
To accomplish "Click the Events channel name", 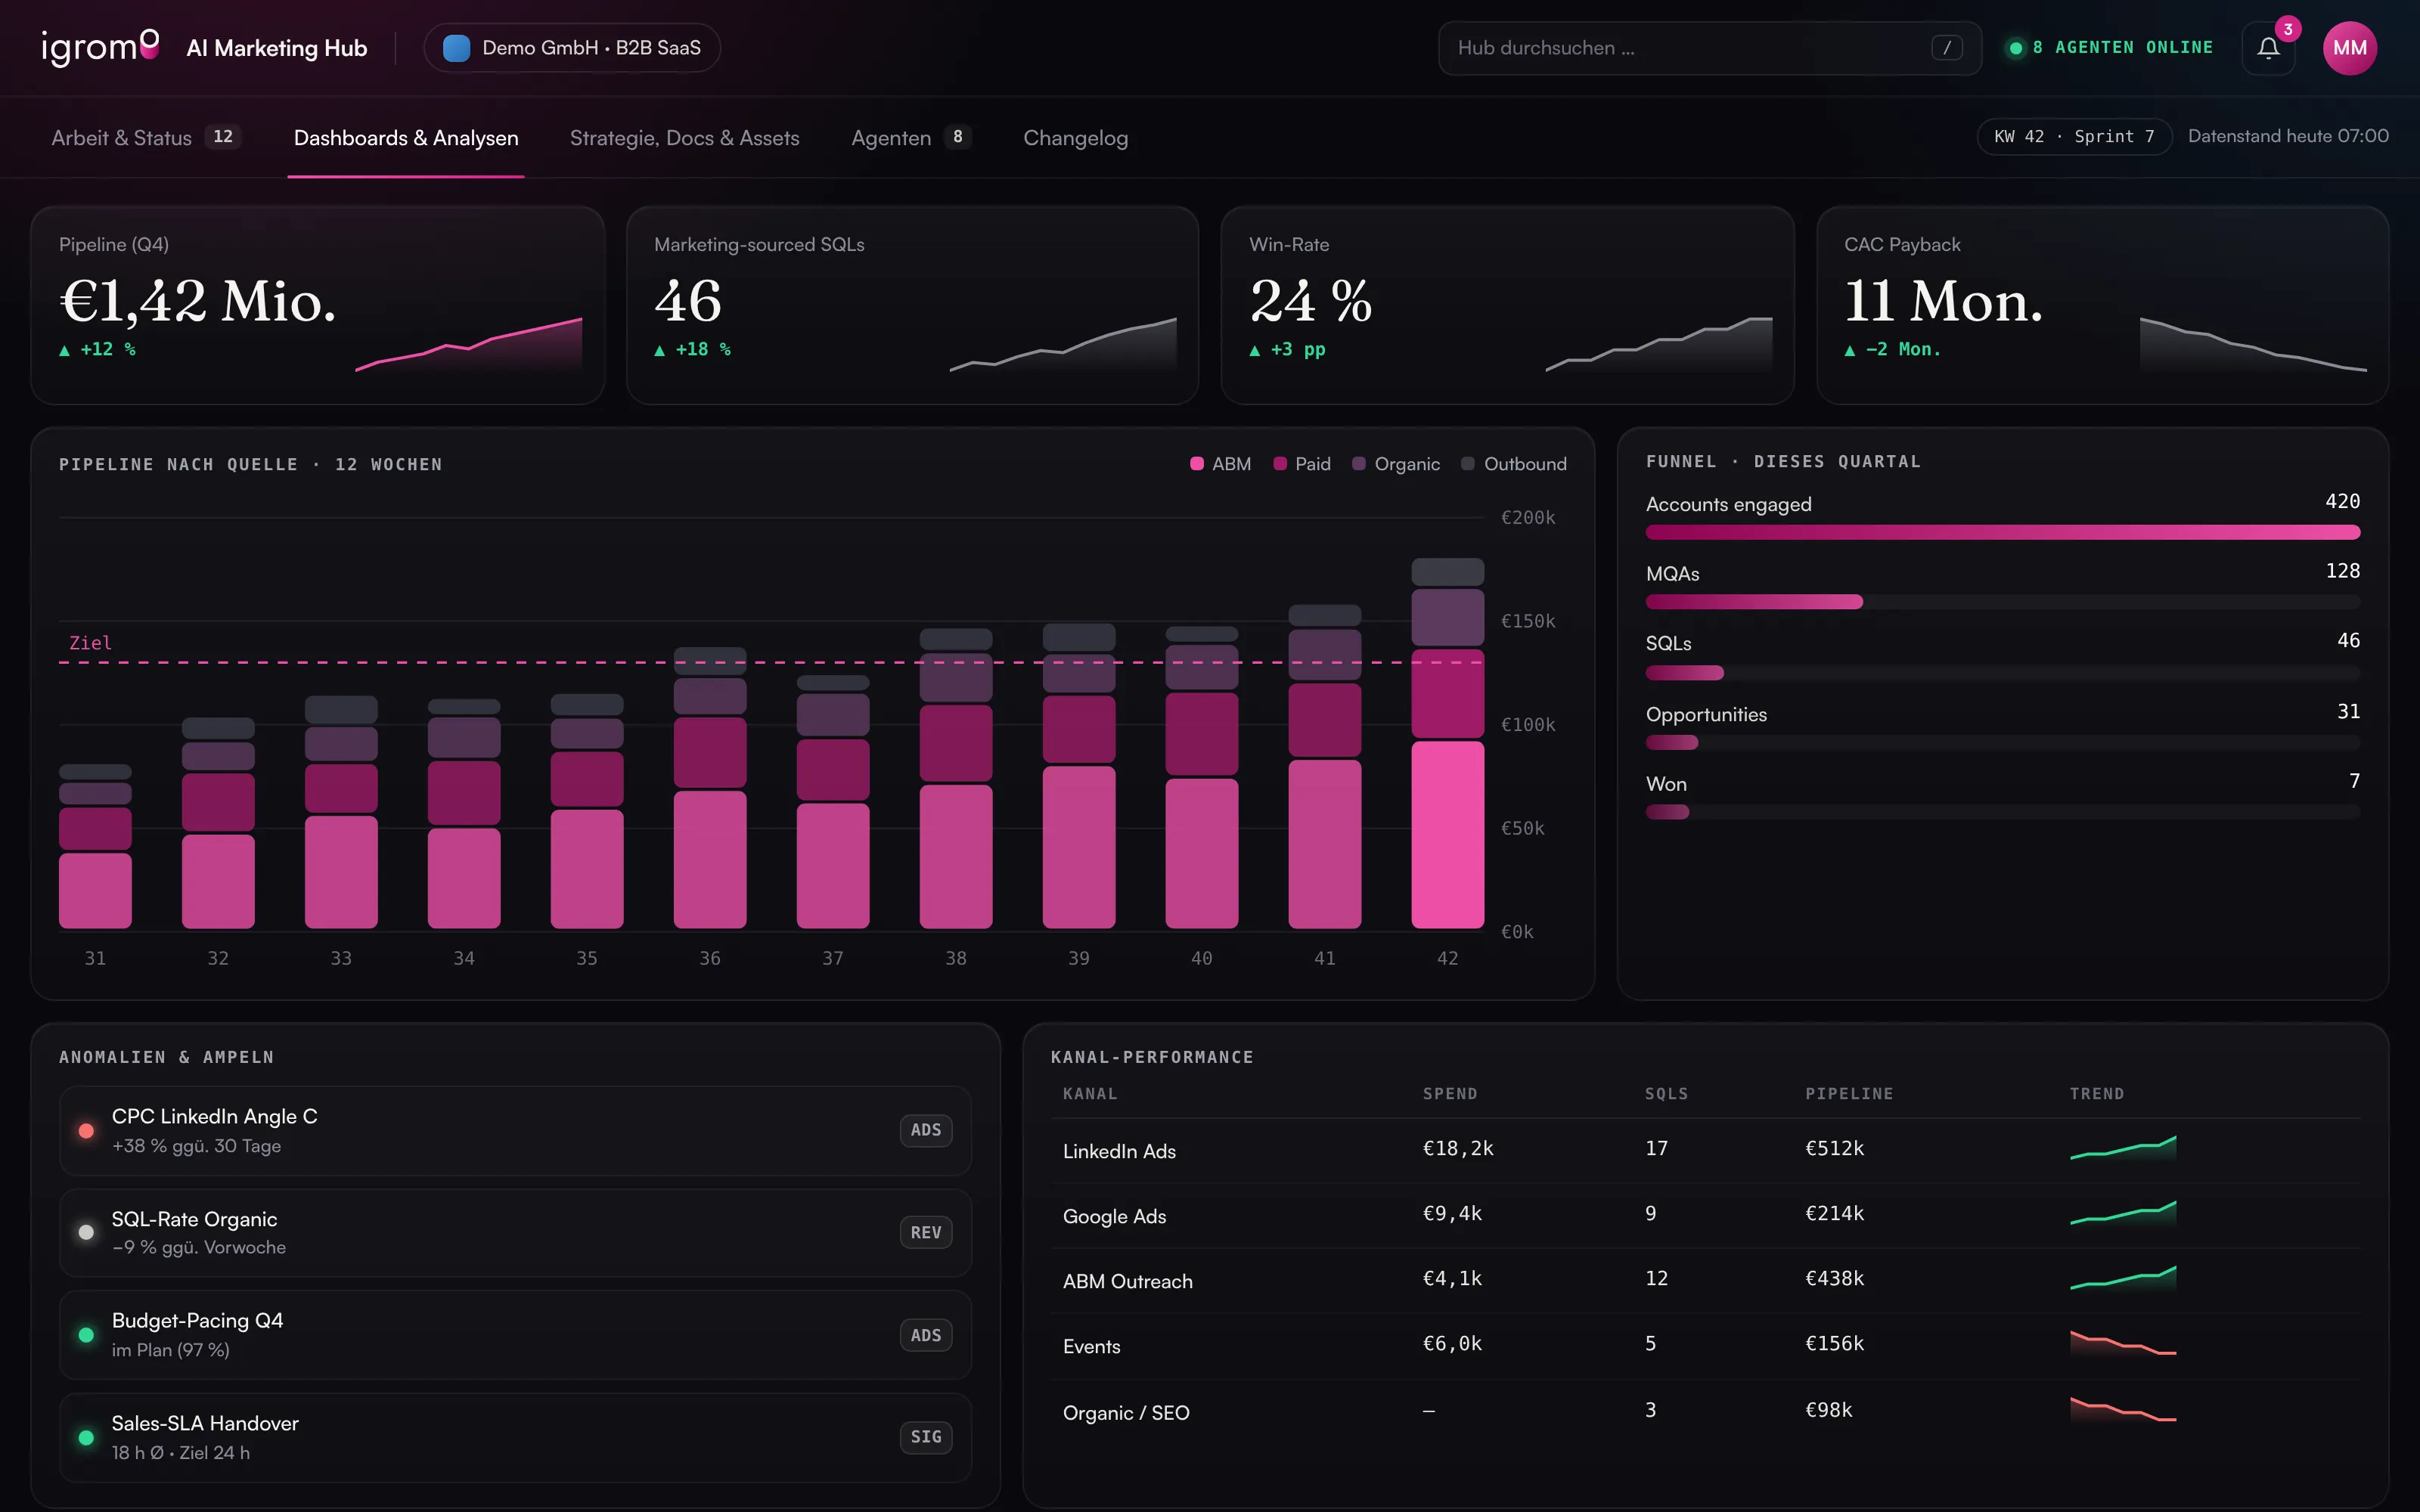I will (x=1091, y=1346).
